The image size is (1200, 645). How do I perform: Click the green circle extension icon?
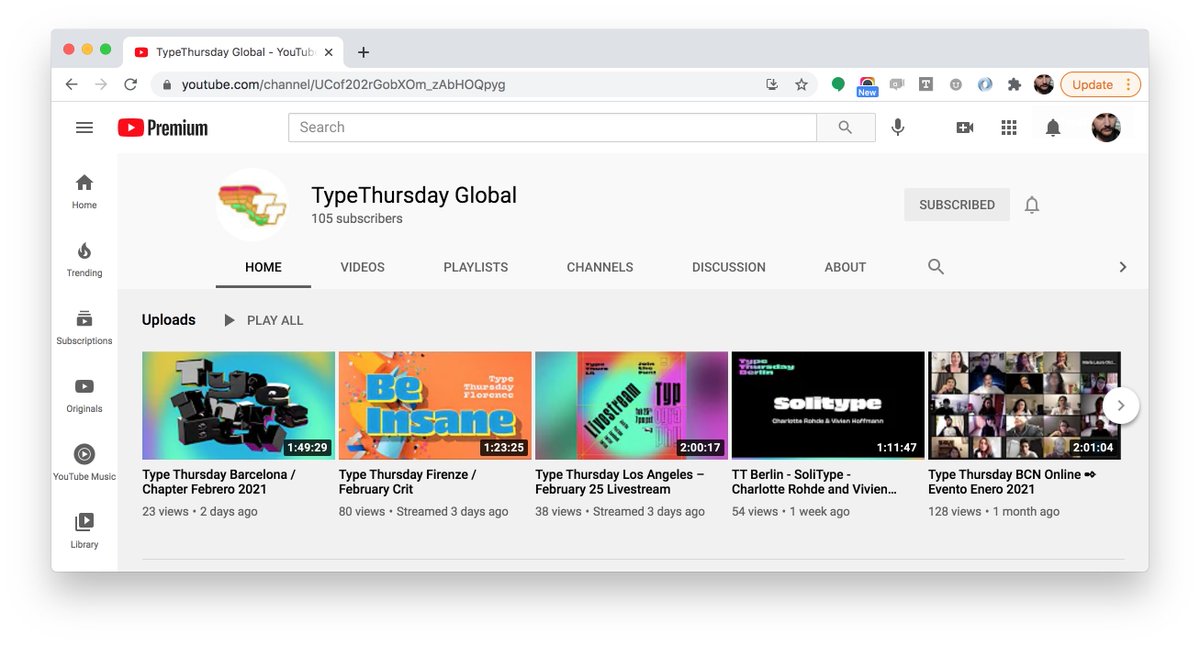838,85
